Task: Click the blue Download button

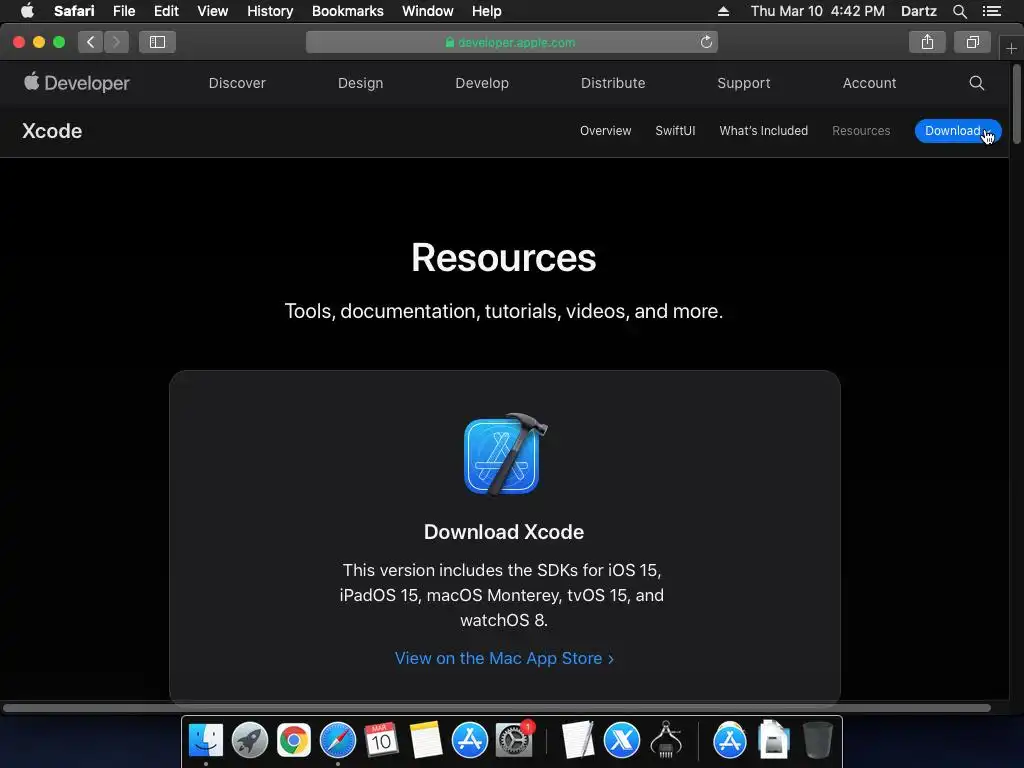Action: click(x=957, y=131)
